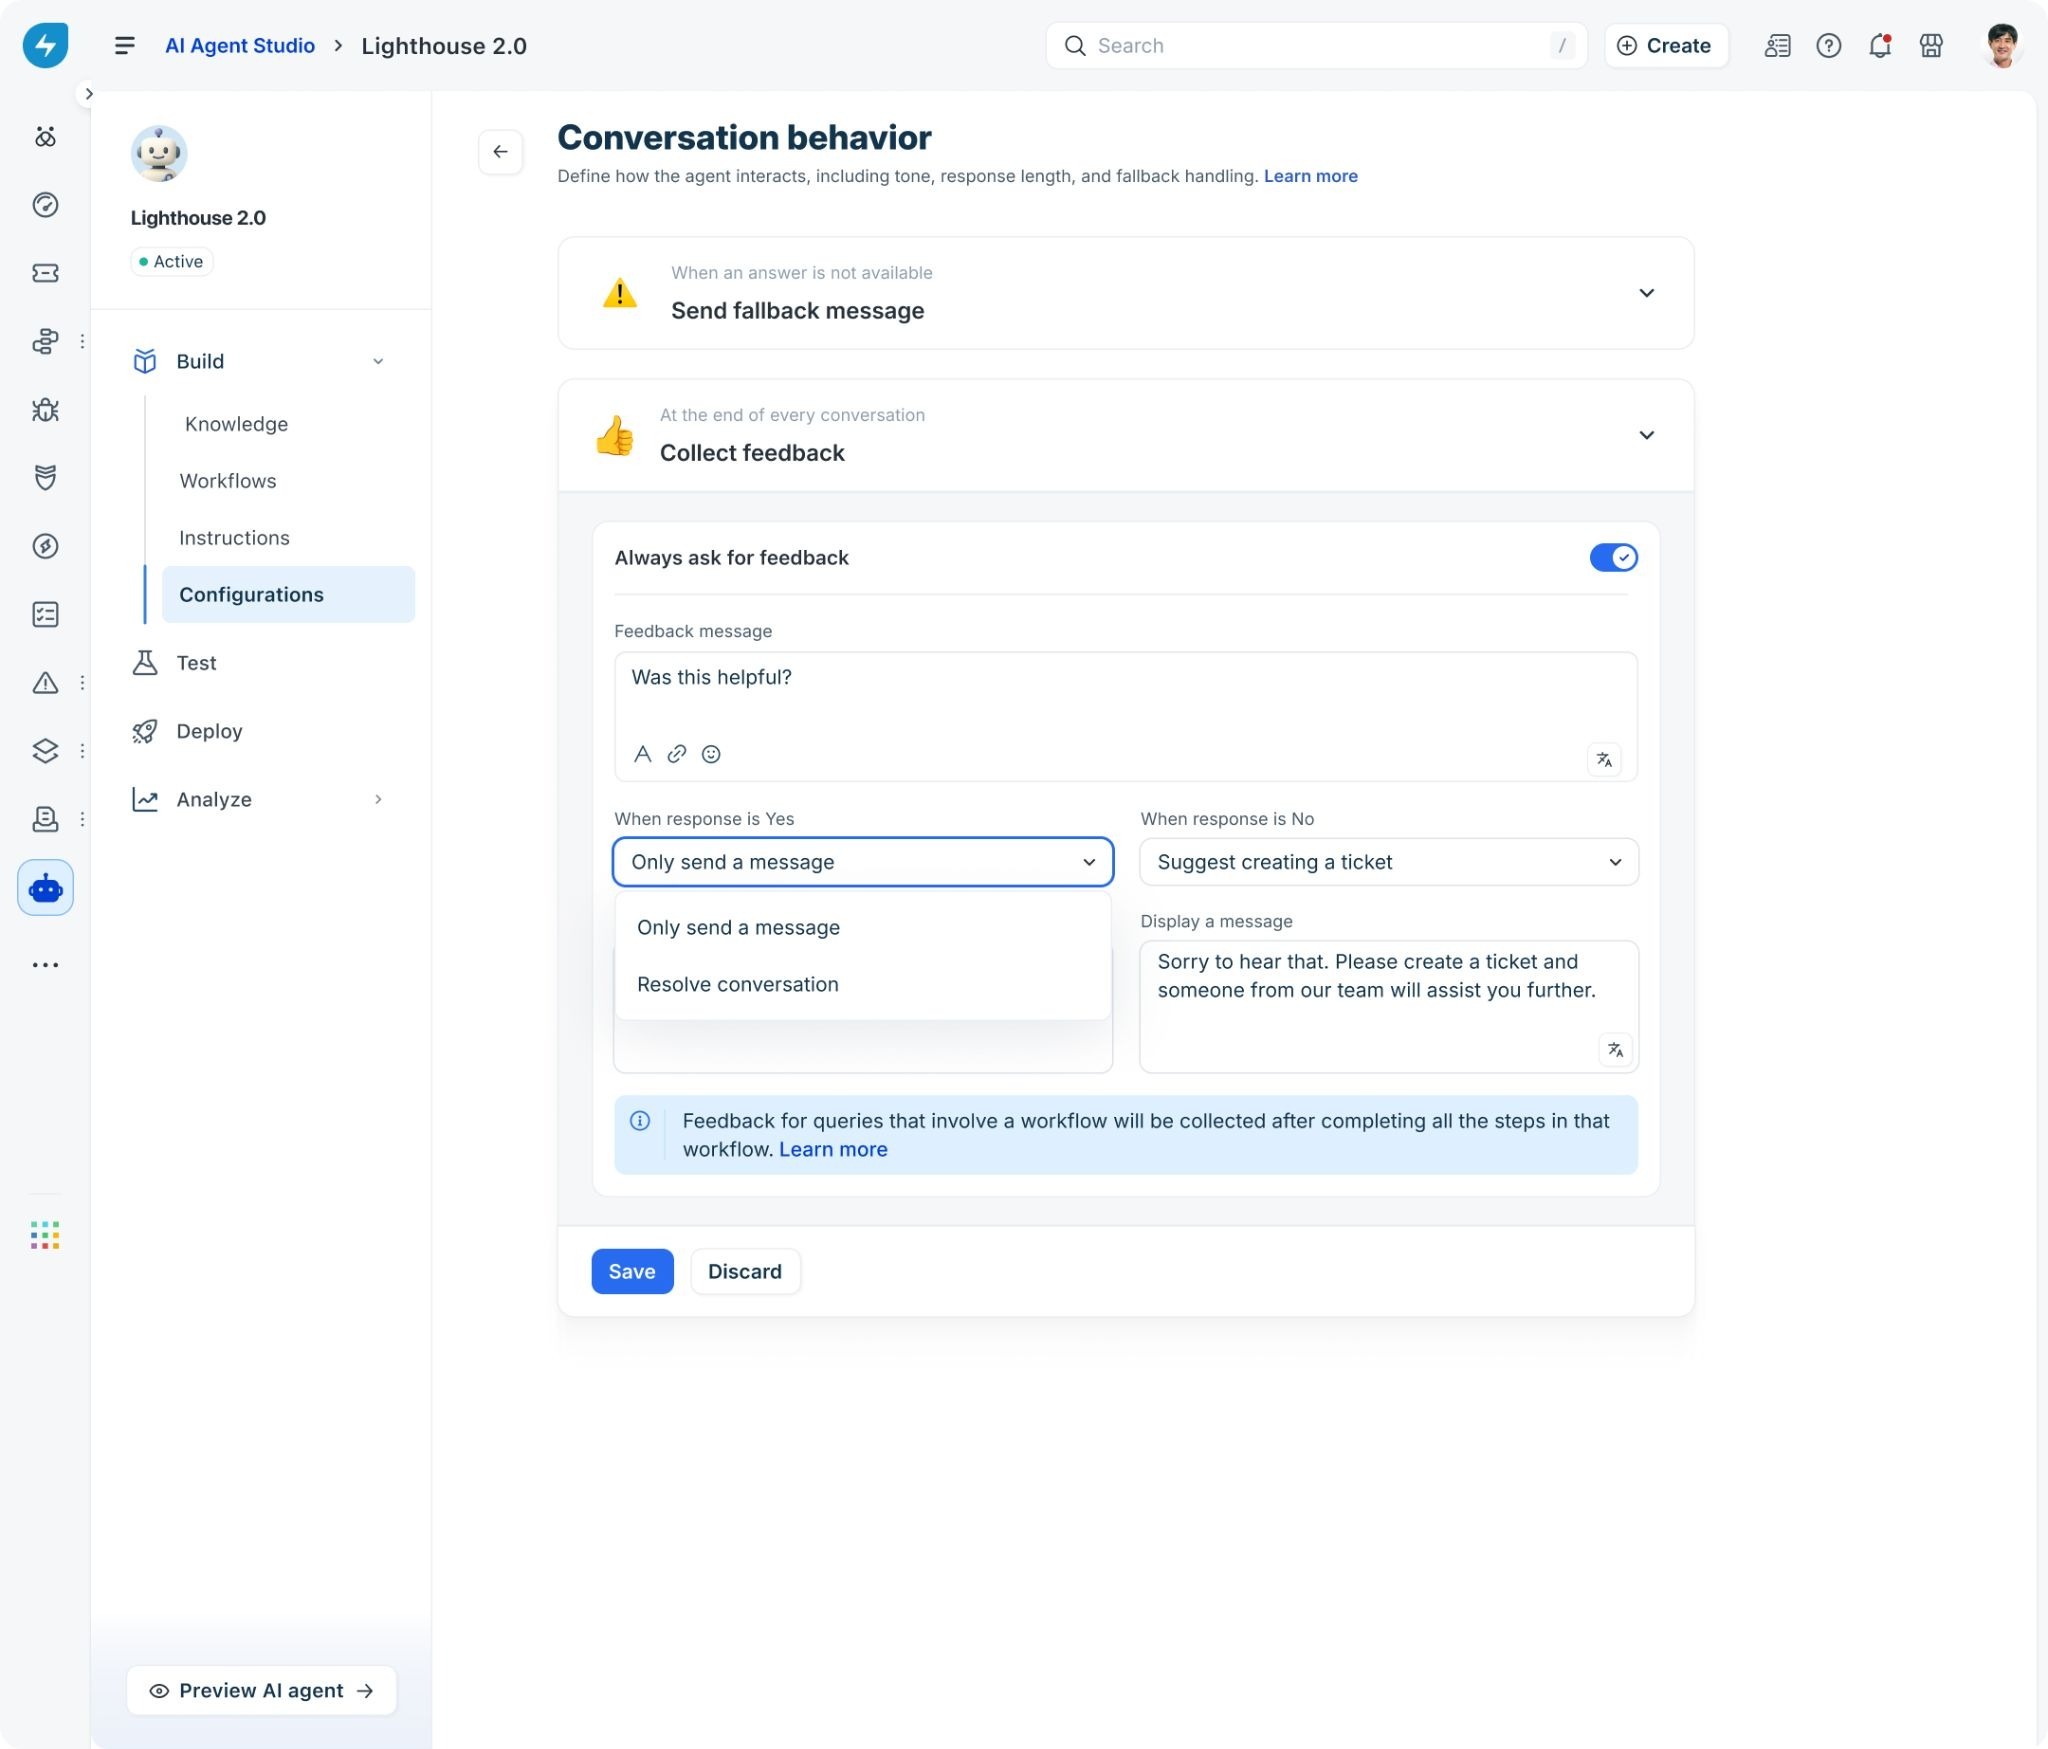Click Preview AI agent button

point(262,1691)
